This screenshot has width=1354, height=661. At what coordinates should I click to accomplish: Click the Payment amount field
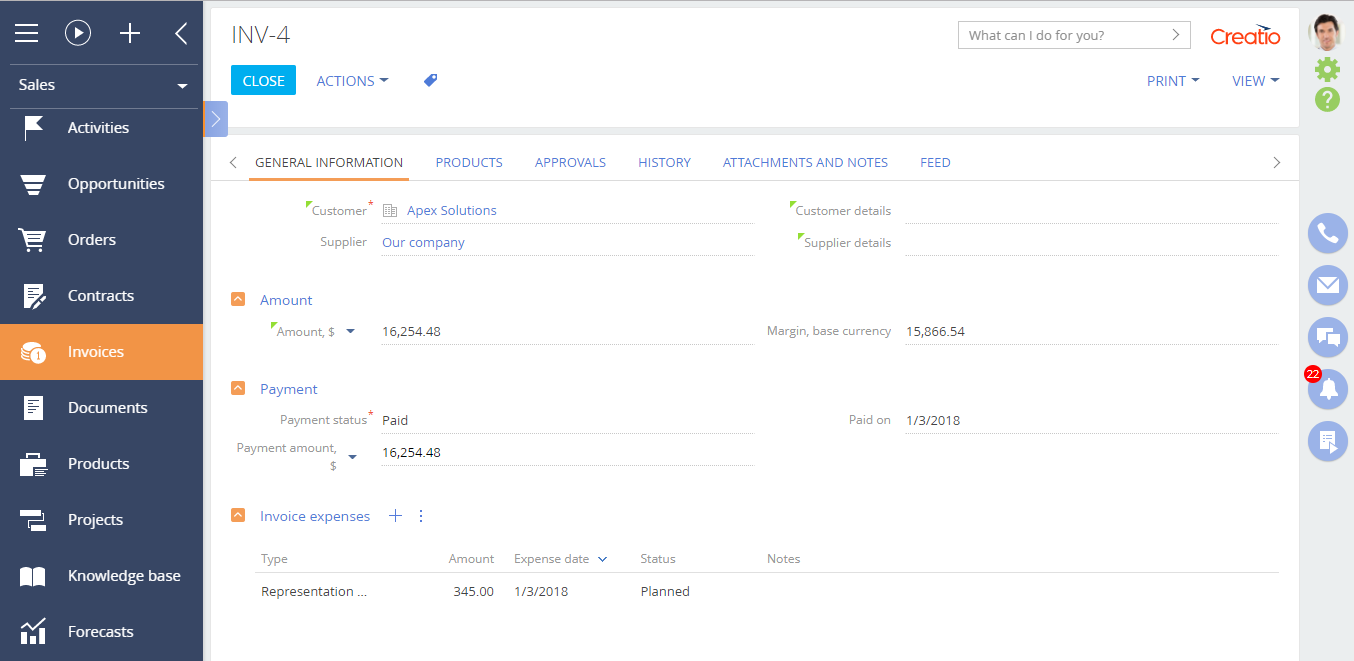(568, 453)
